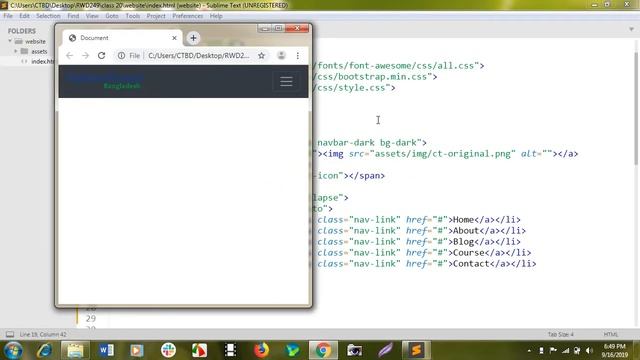
Task: Show hidden system tray icons
Action: click(529, 351)
